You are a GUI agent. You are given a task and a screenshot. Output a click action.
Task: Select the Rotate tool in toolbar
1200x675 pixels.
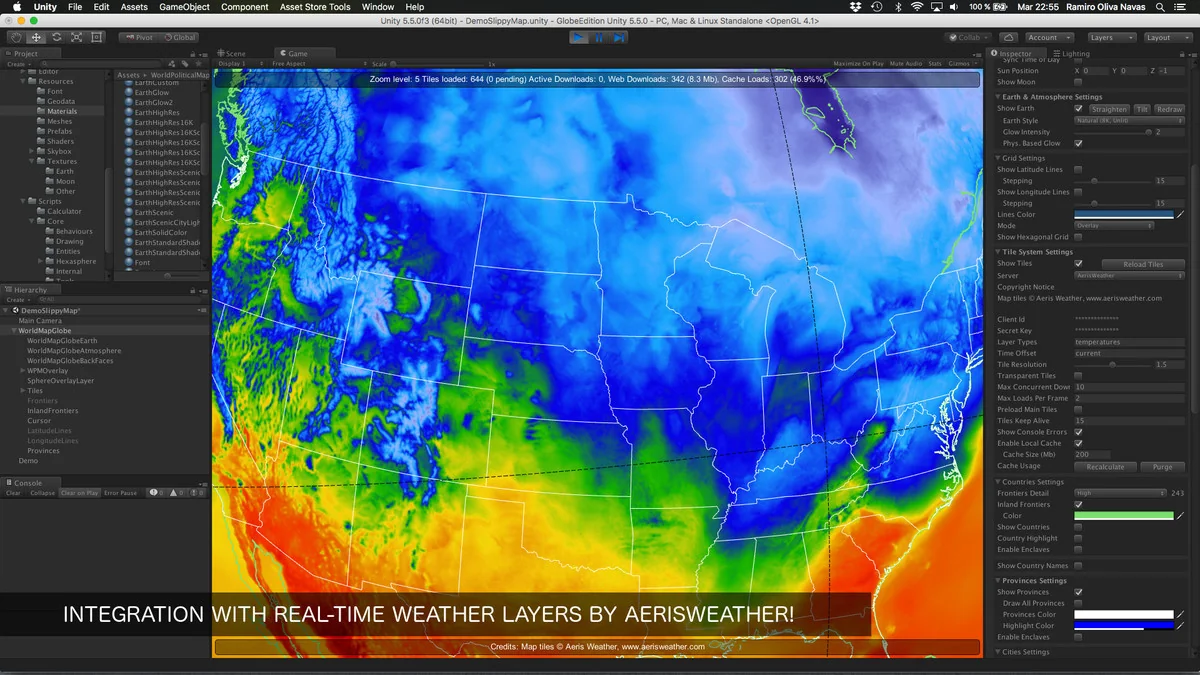56,37
